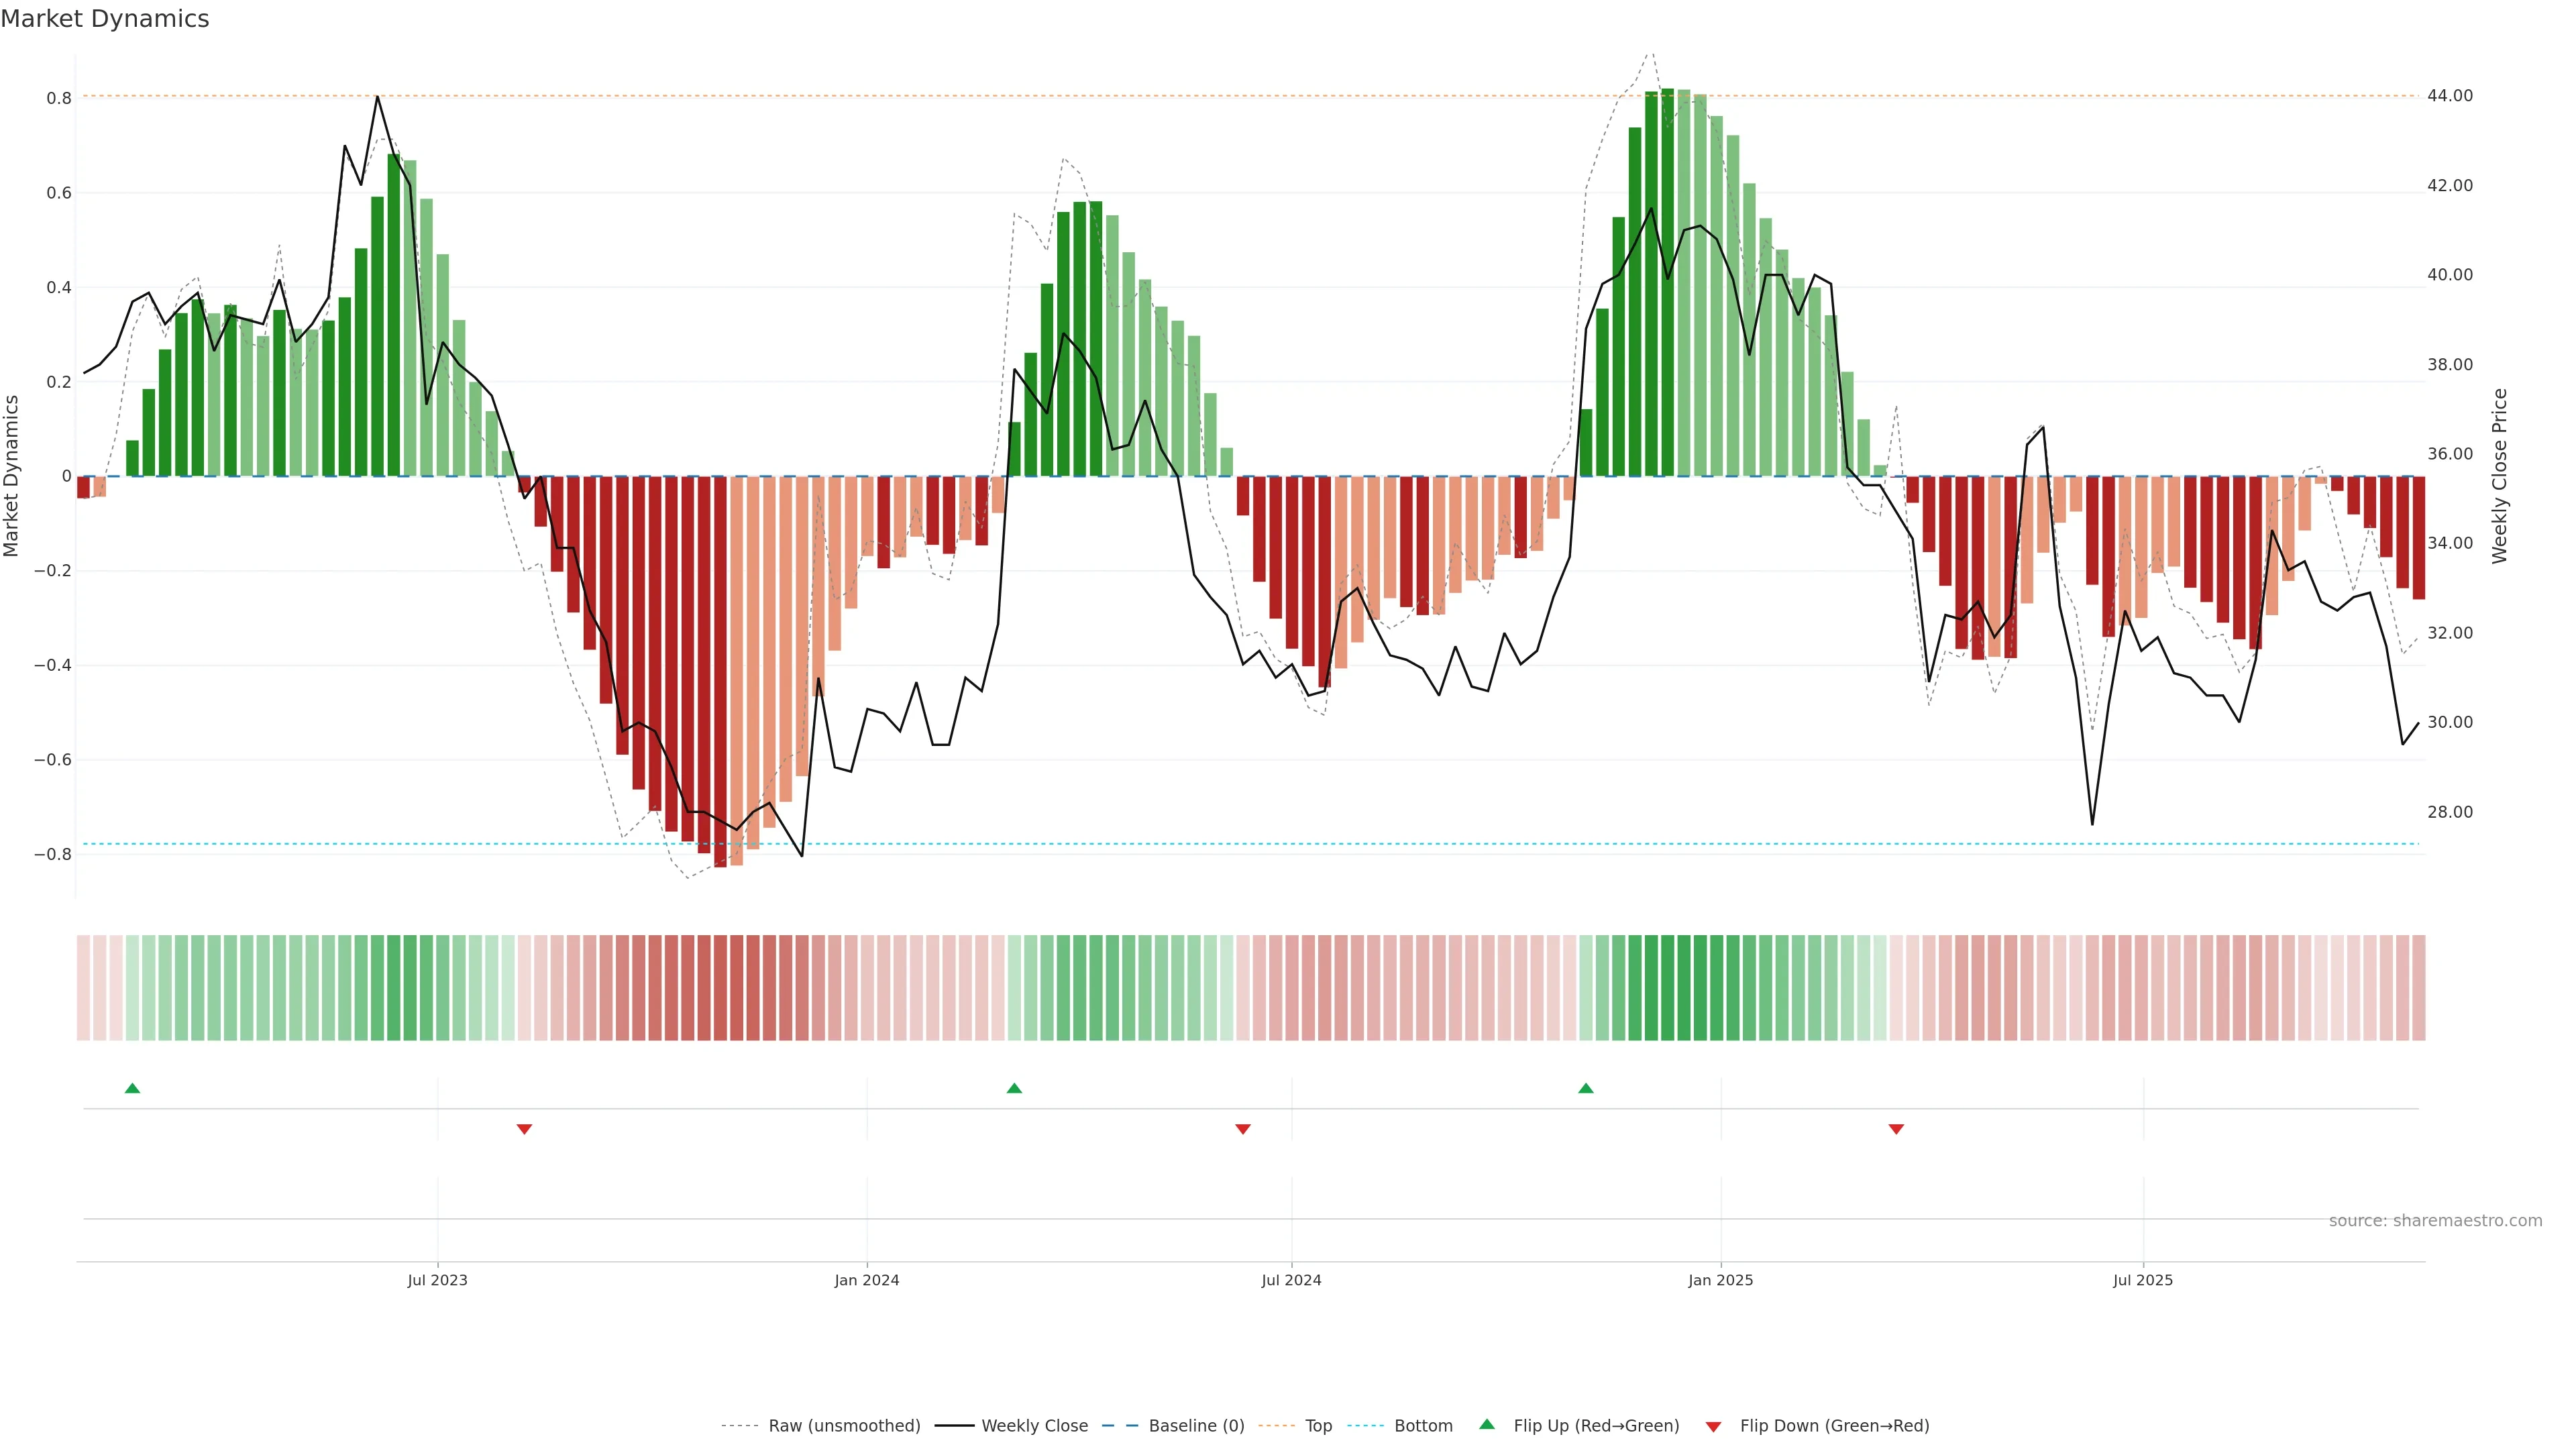Click the rightmost green Flip Up triangle marker
Image resolution: width=2576 pixels, height=1449 pixels.
1586,1088
